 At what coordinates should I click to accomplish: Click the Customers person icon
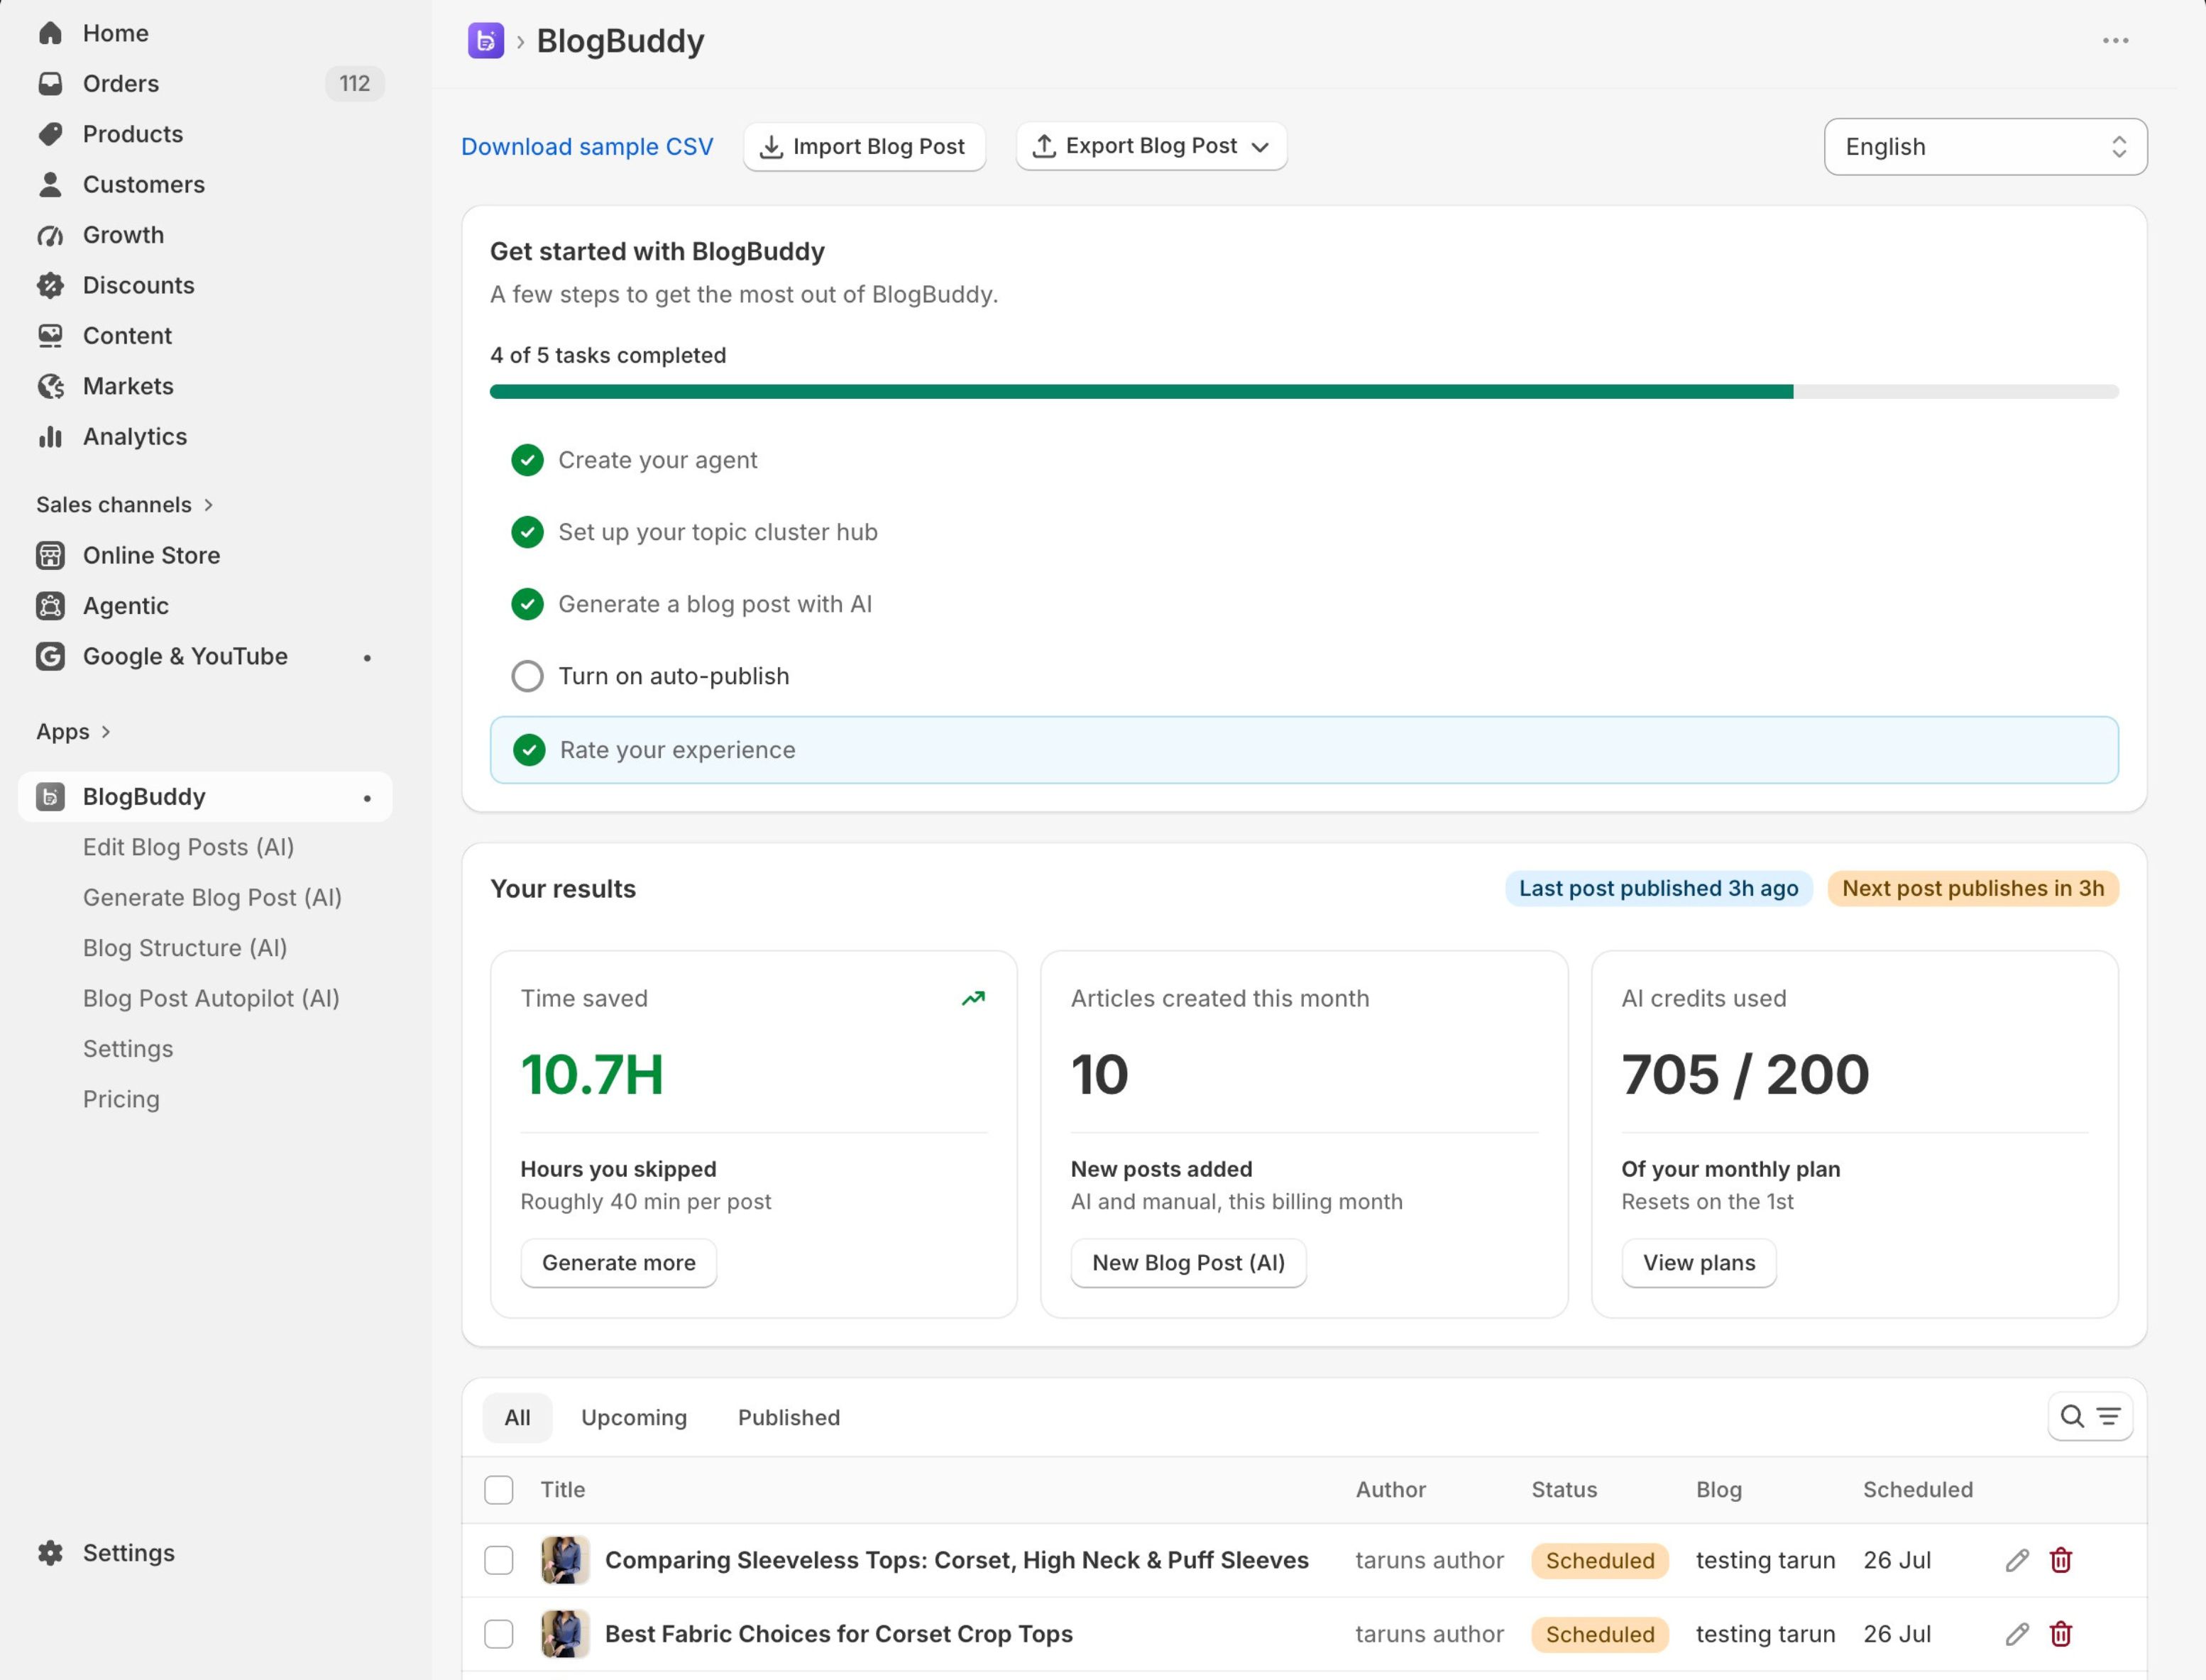coord(50,184)
